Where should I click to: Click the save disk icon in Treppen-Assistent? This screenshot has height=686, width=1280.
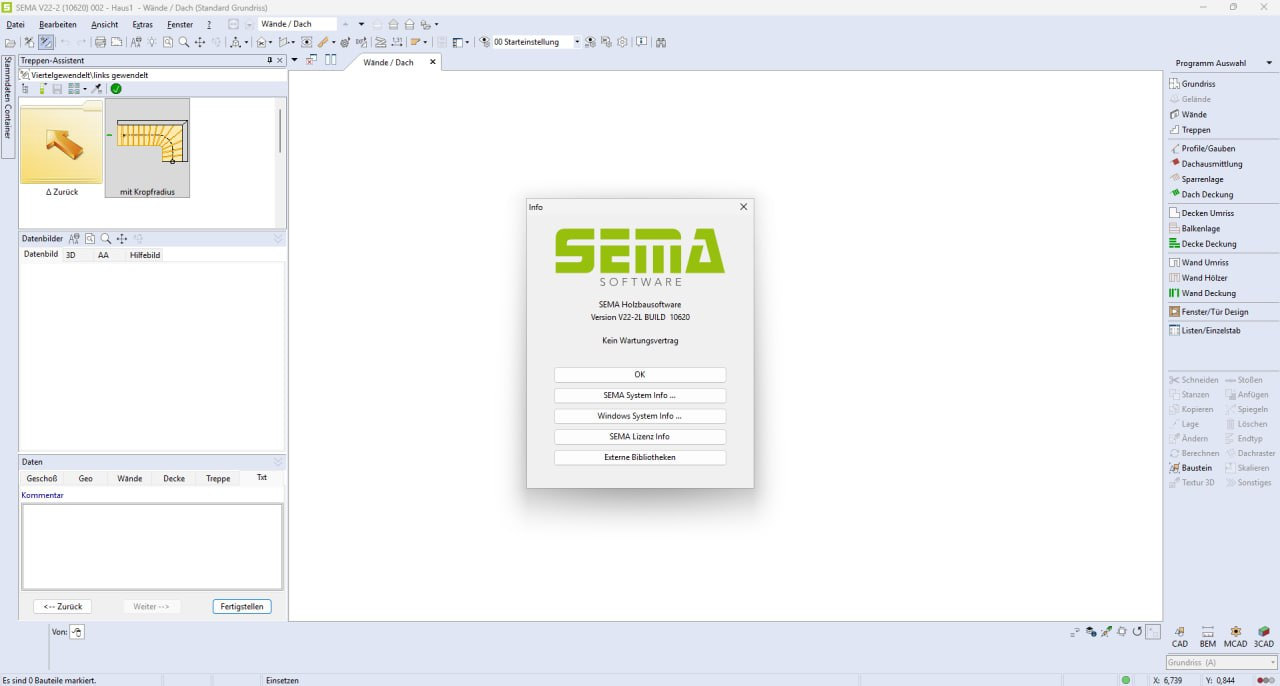point(57,89)
